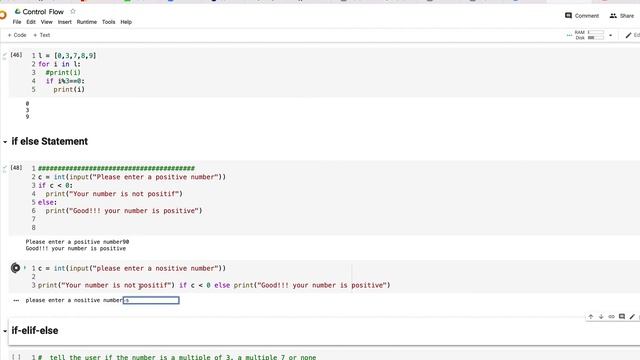Copy link to the cell

(611, 317)
